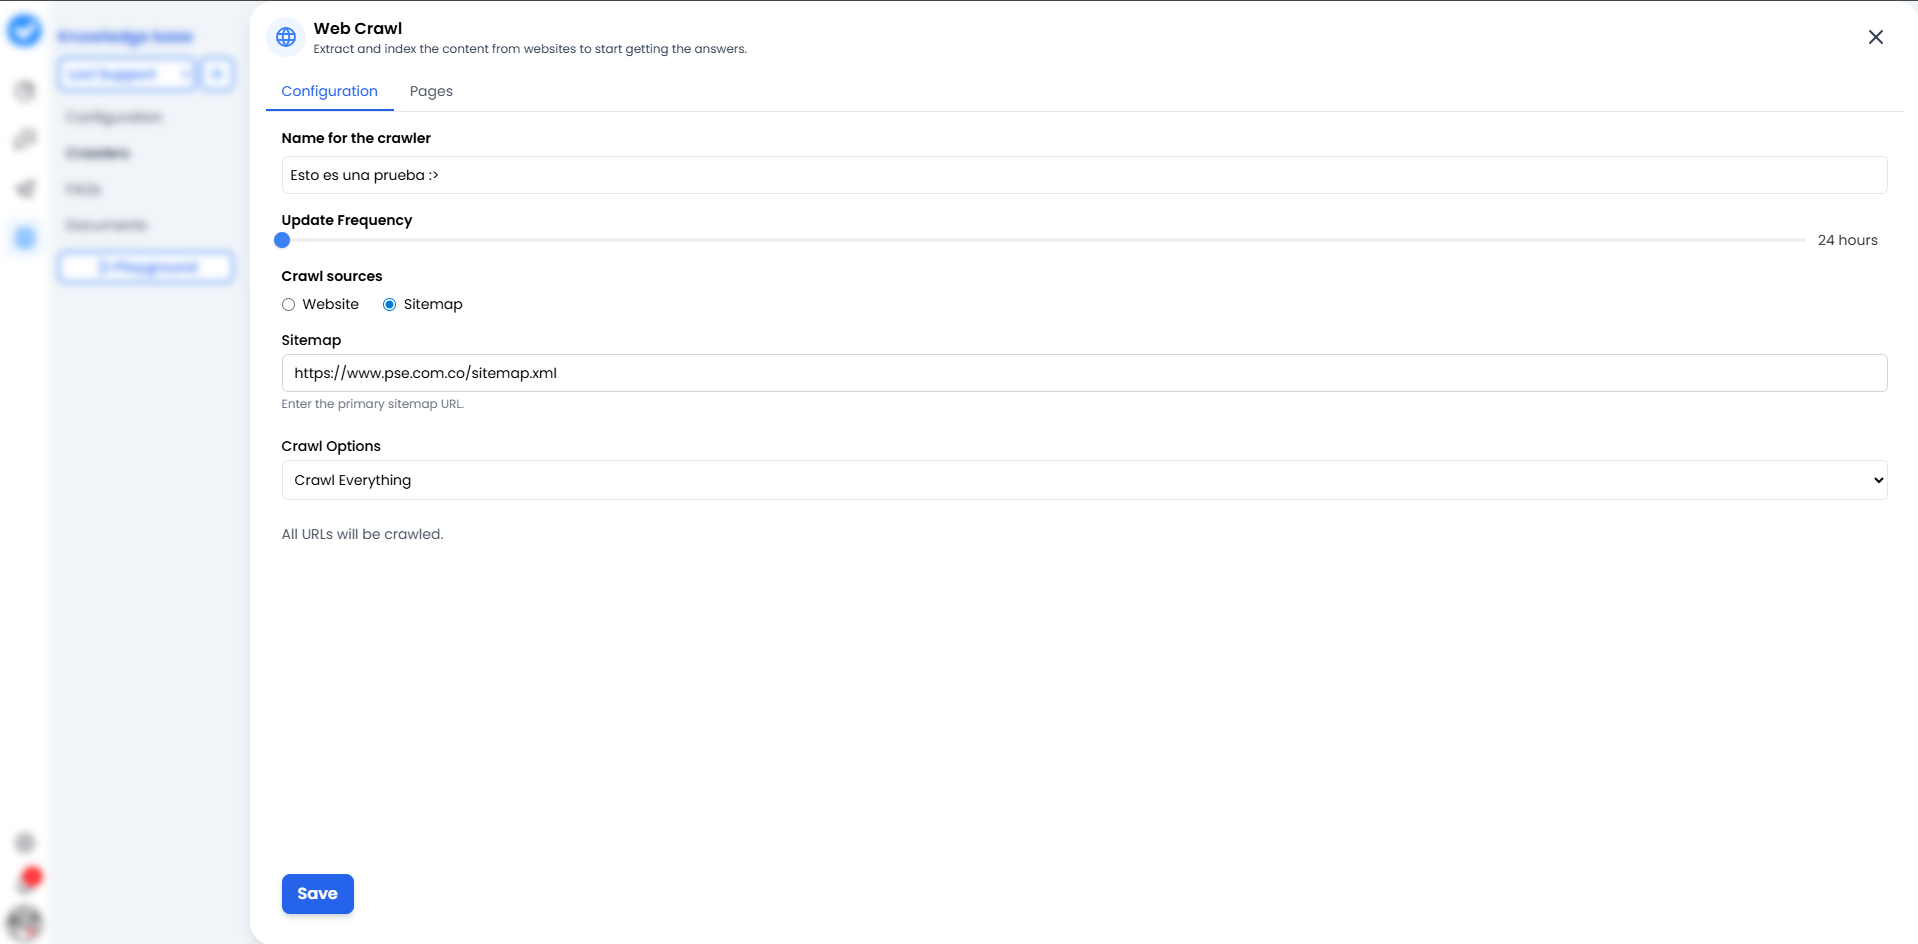Switch to the Pages tab
Screen dimensions: 1918x944
[x=431, y=91]
